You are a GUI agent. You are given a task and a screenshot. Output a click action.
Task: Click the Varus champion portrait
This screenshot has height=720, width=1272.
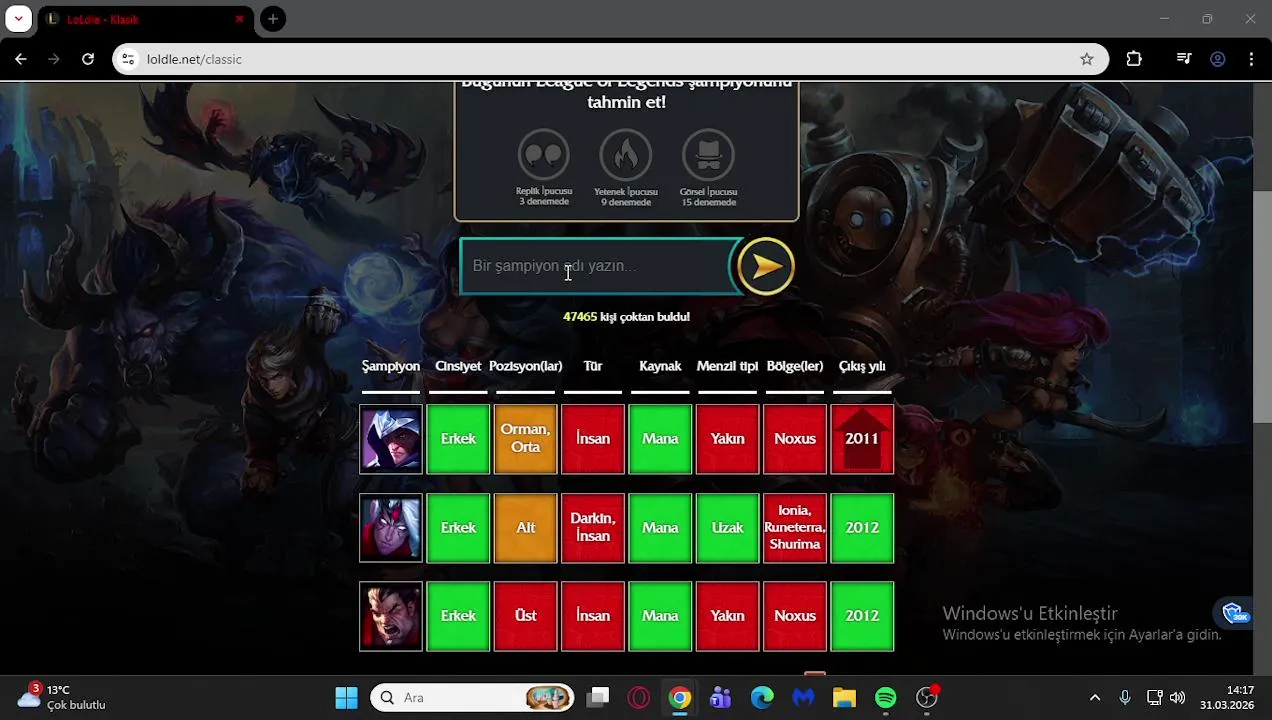(391, 528)
